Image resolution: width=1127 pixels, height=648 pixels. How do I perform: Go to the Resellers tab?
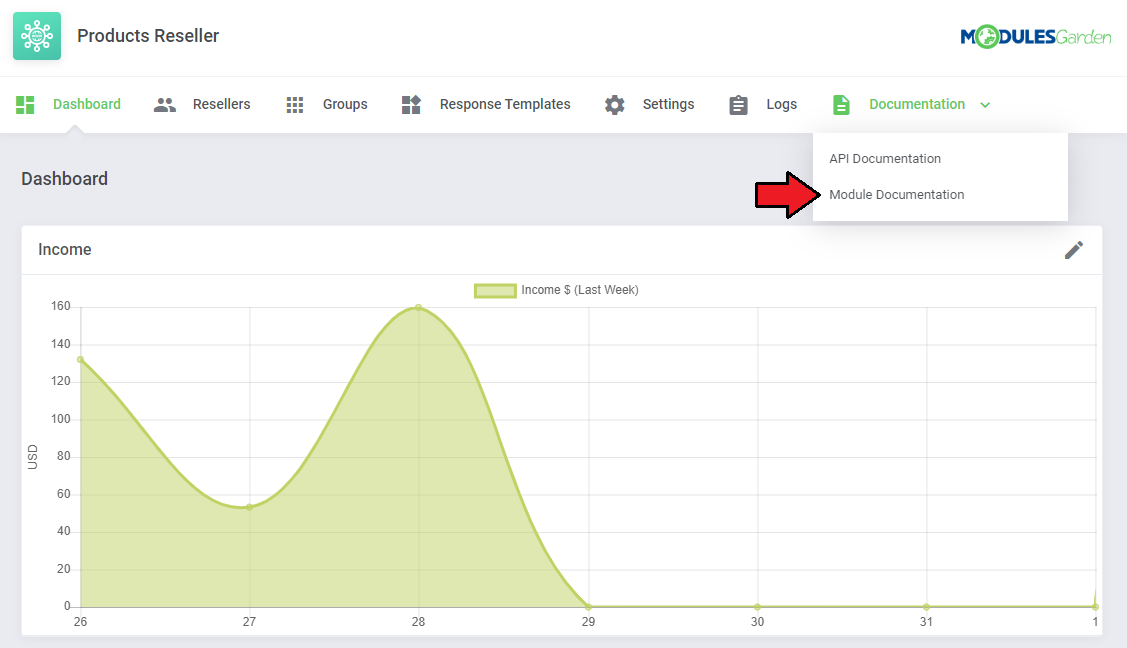tap(221, 104)
